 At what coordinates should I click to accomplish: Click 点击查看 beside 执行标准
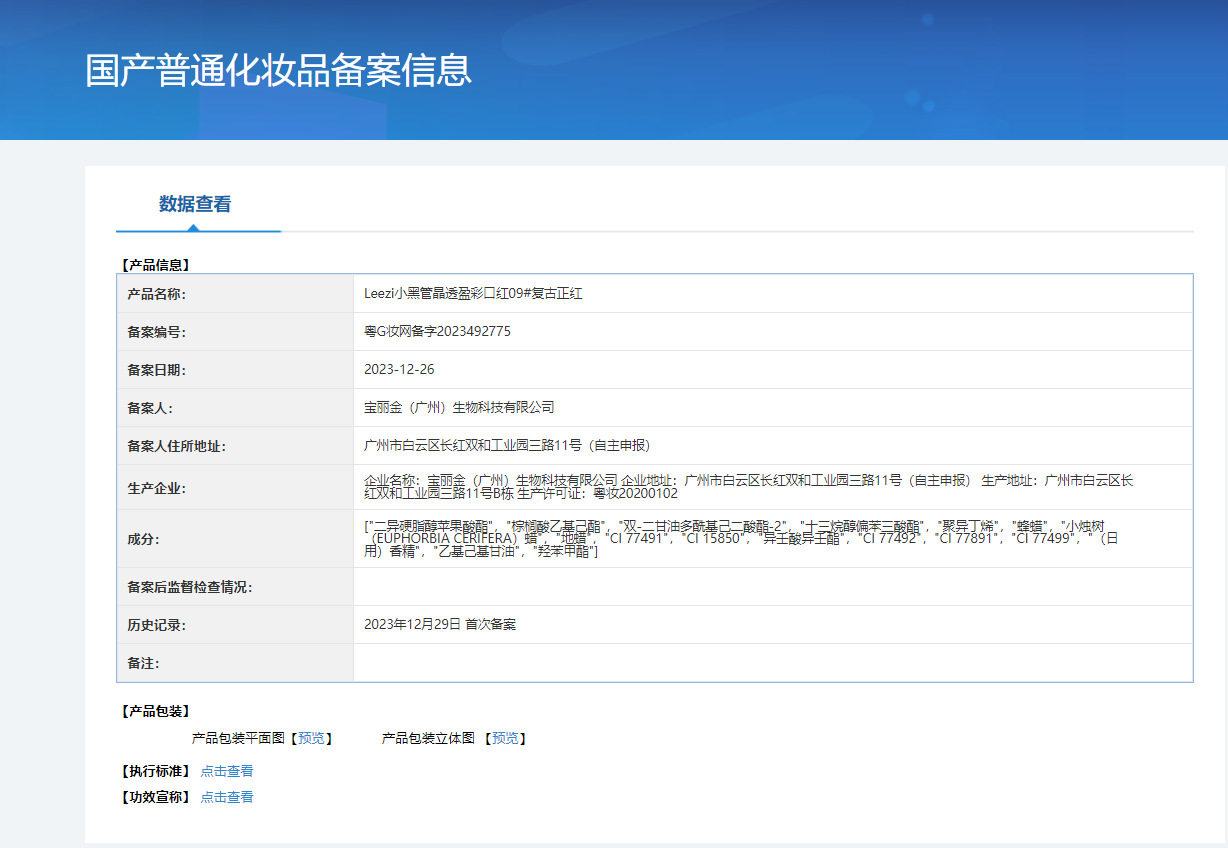point(227,771)
